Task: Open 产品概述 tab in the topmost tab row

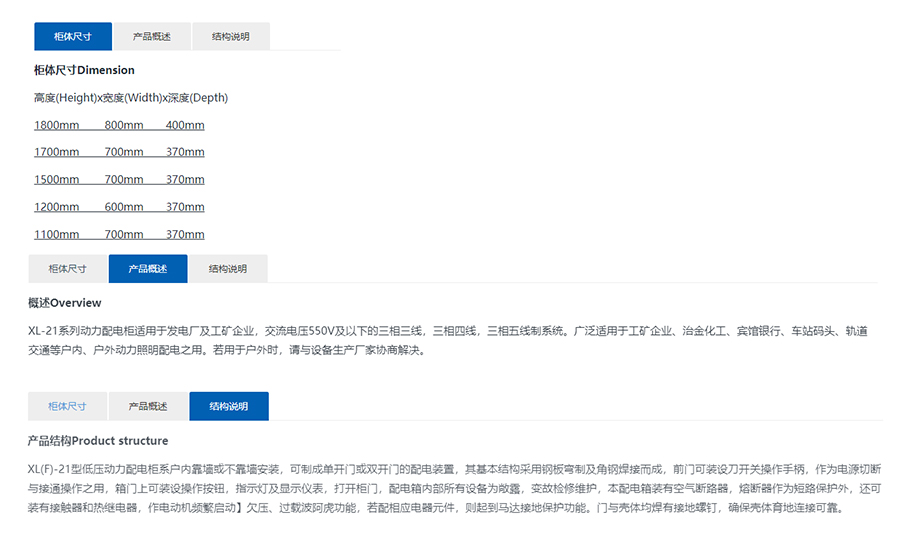Action: (x=152, y=37)
